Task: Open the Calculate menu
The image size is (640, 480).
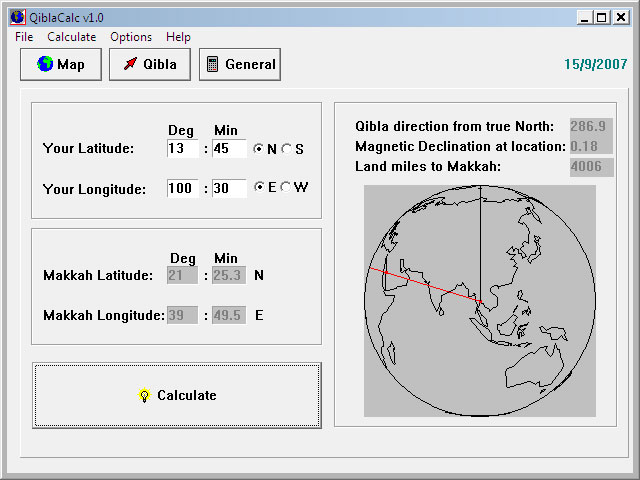Action: tap(71, 37)
